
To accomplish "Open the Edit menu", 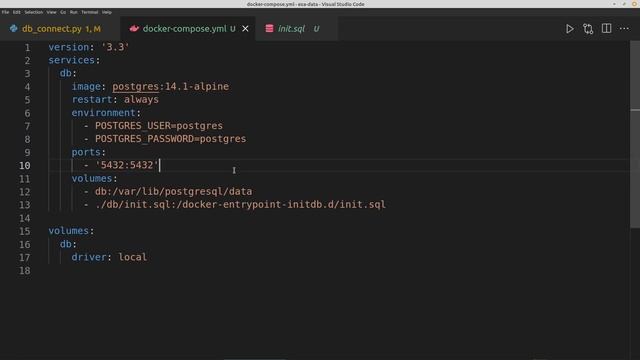I will click(16, 12).
